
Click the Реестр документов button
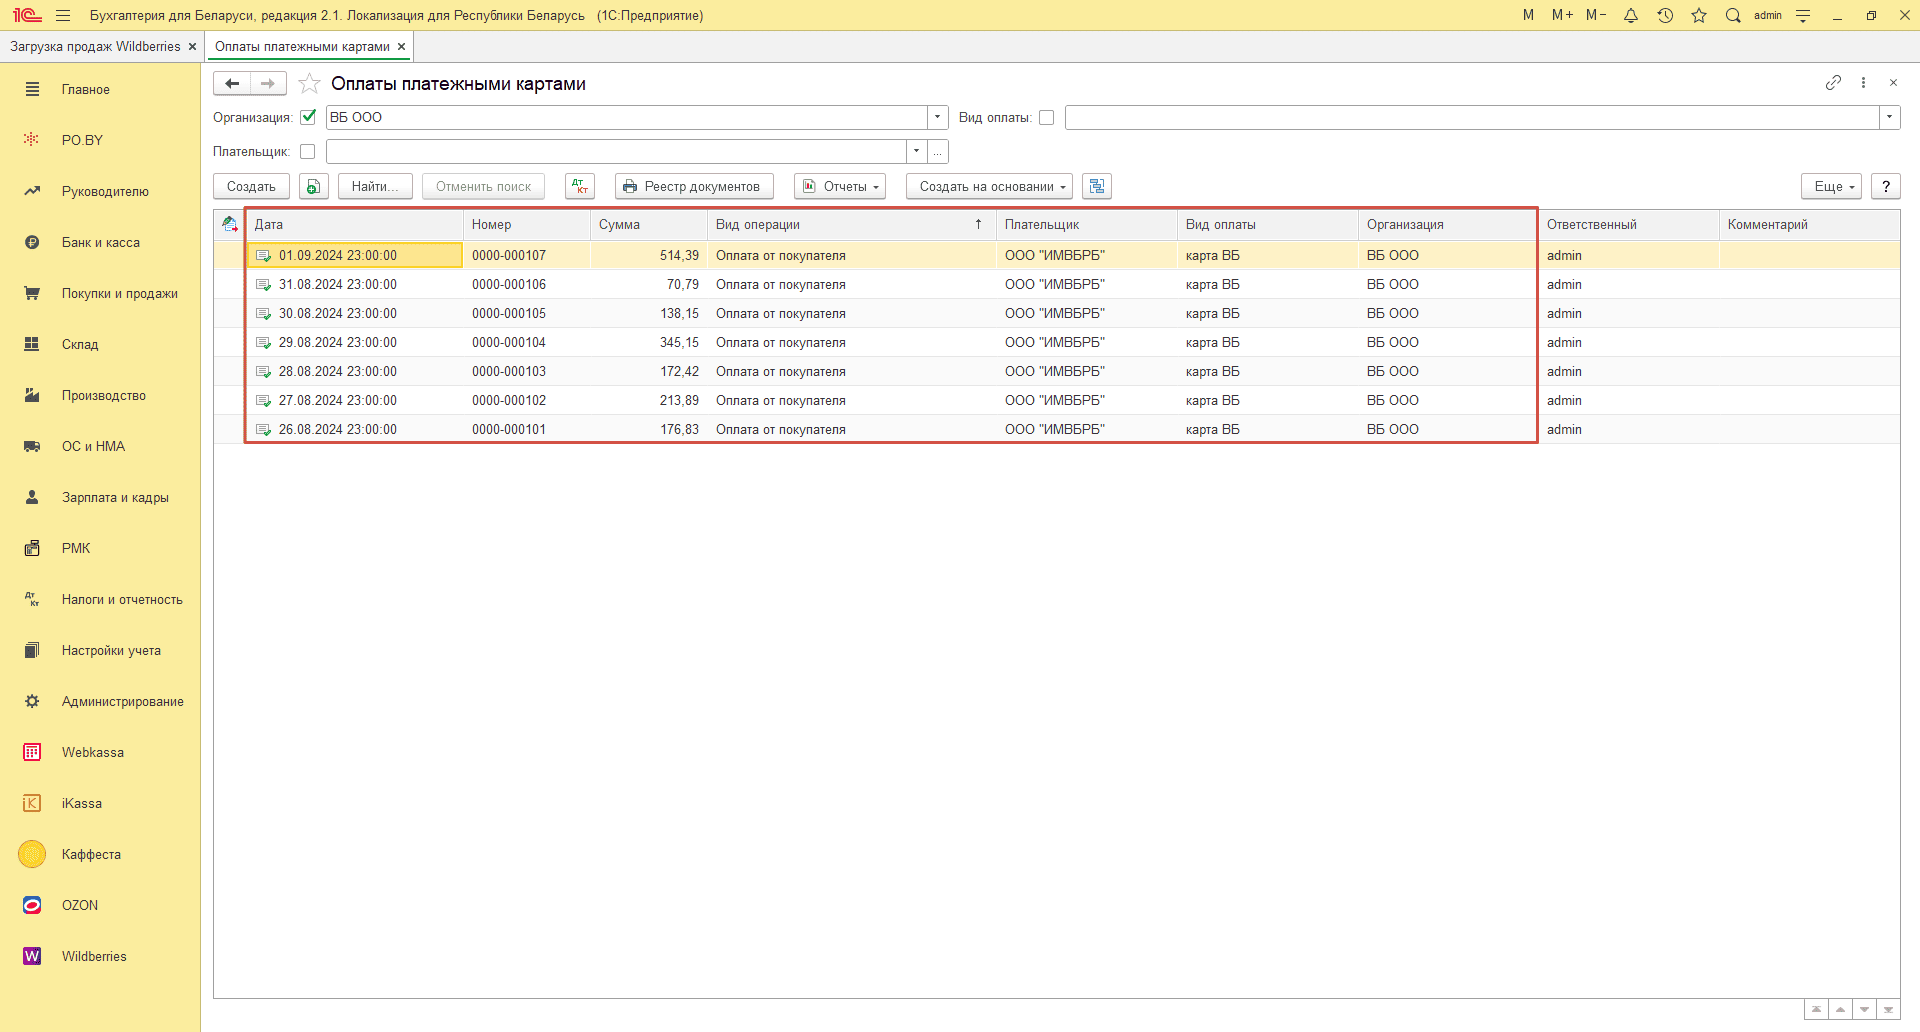(694, 187)
